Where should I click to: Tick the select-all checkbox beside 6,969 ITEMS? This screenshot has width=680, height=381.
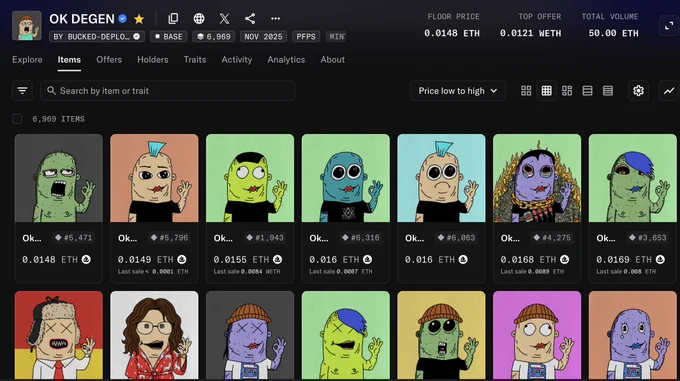pyautogui.click(x=17, y=119)
